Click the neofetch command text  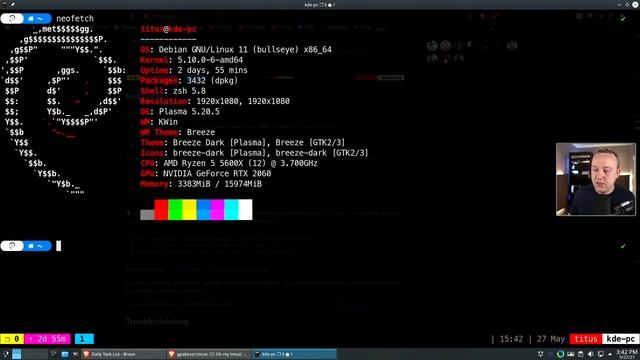[x=75, y=18]
